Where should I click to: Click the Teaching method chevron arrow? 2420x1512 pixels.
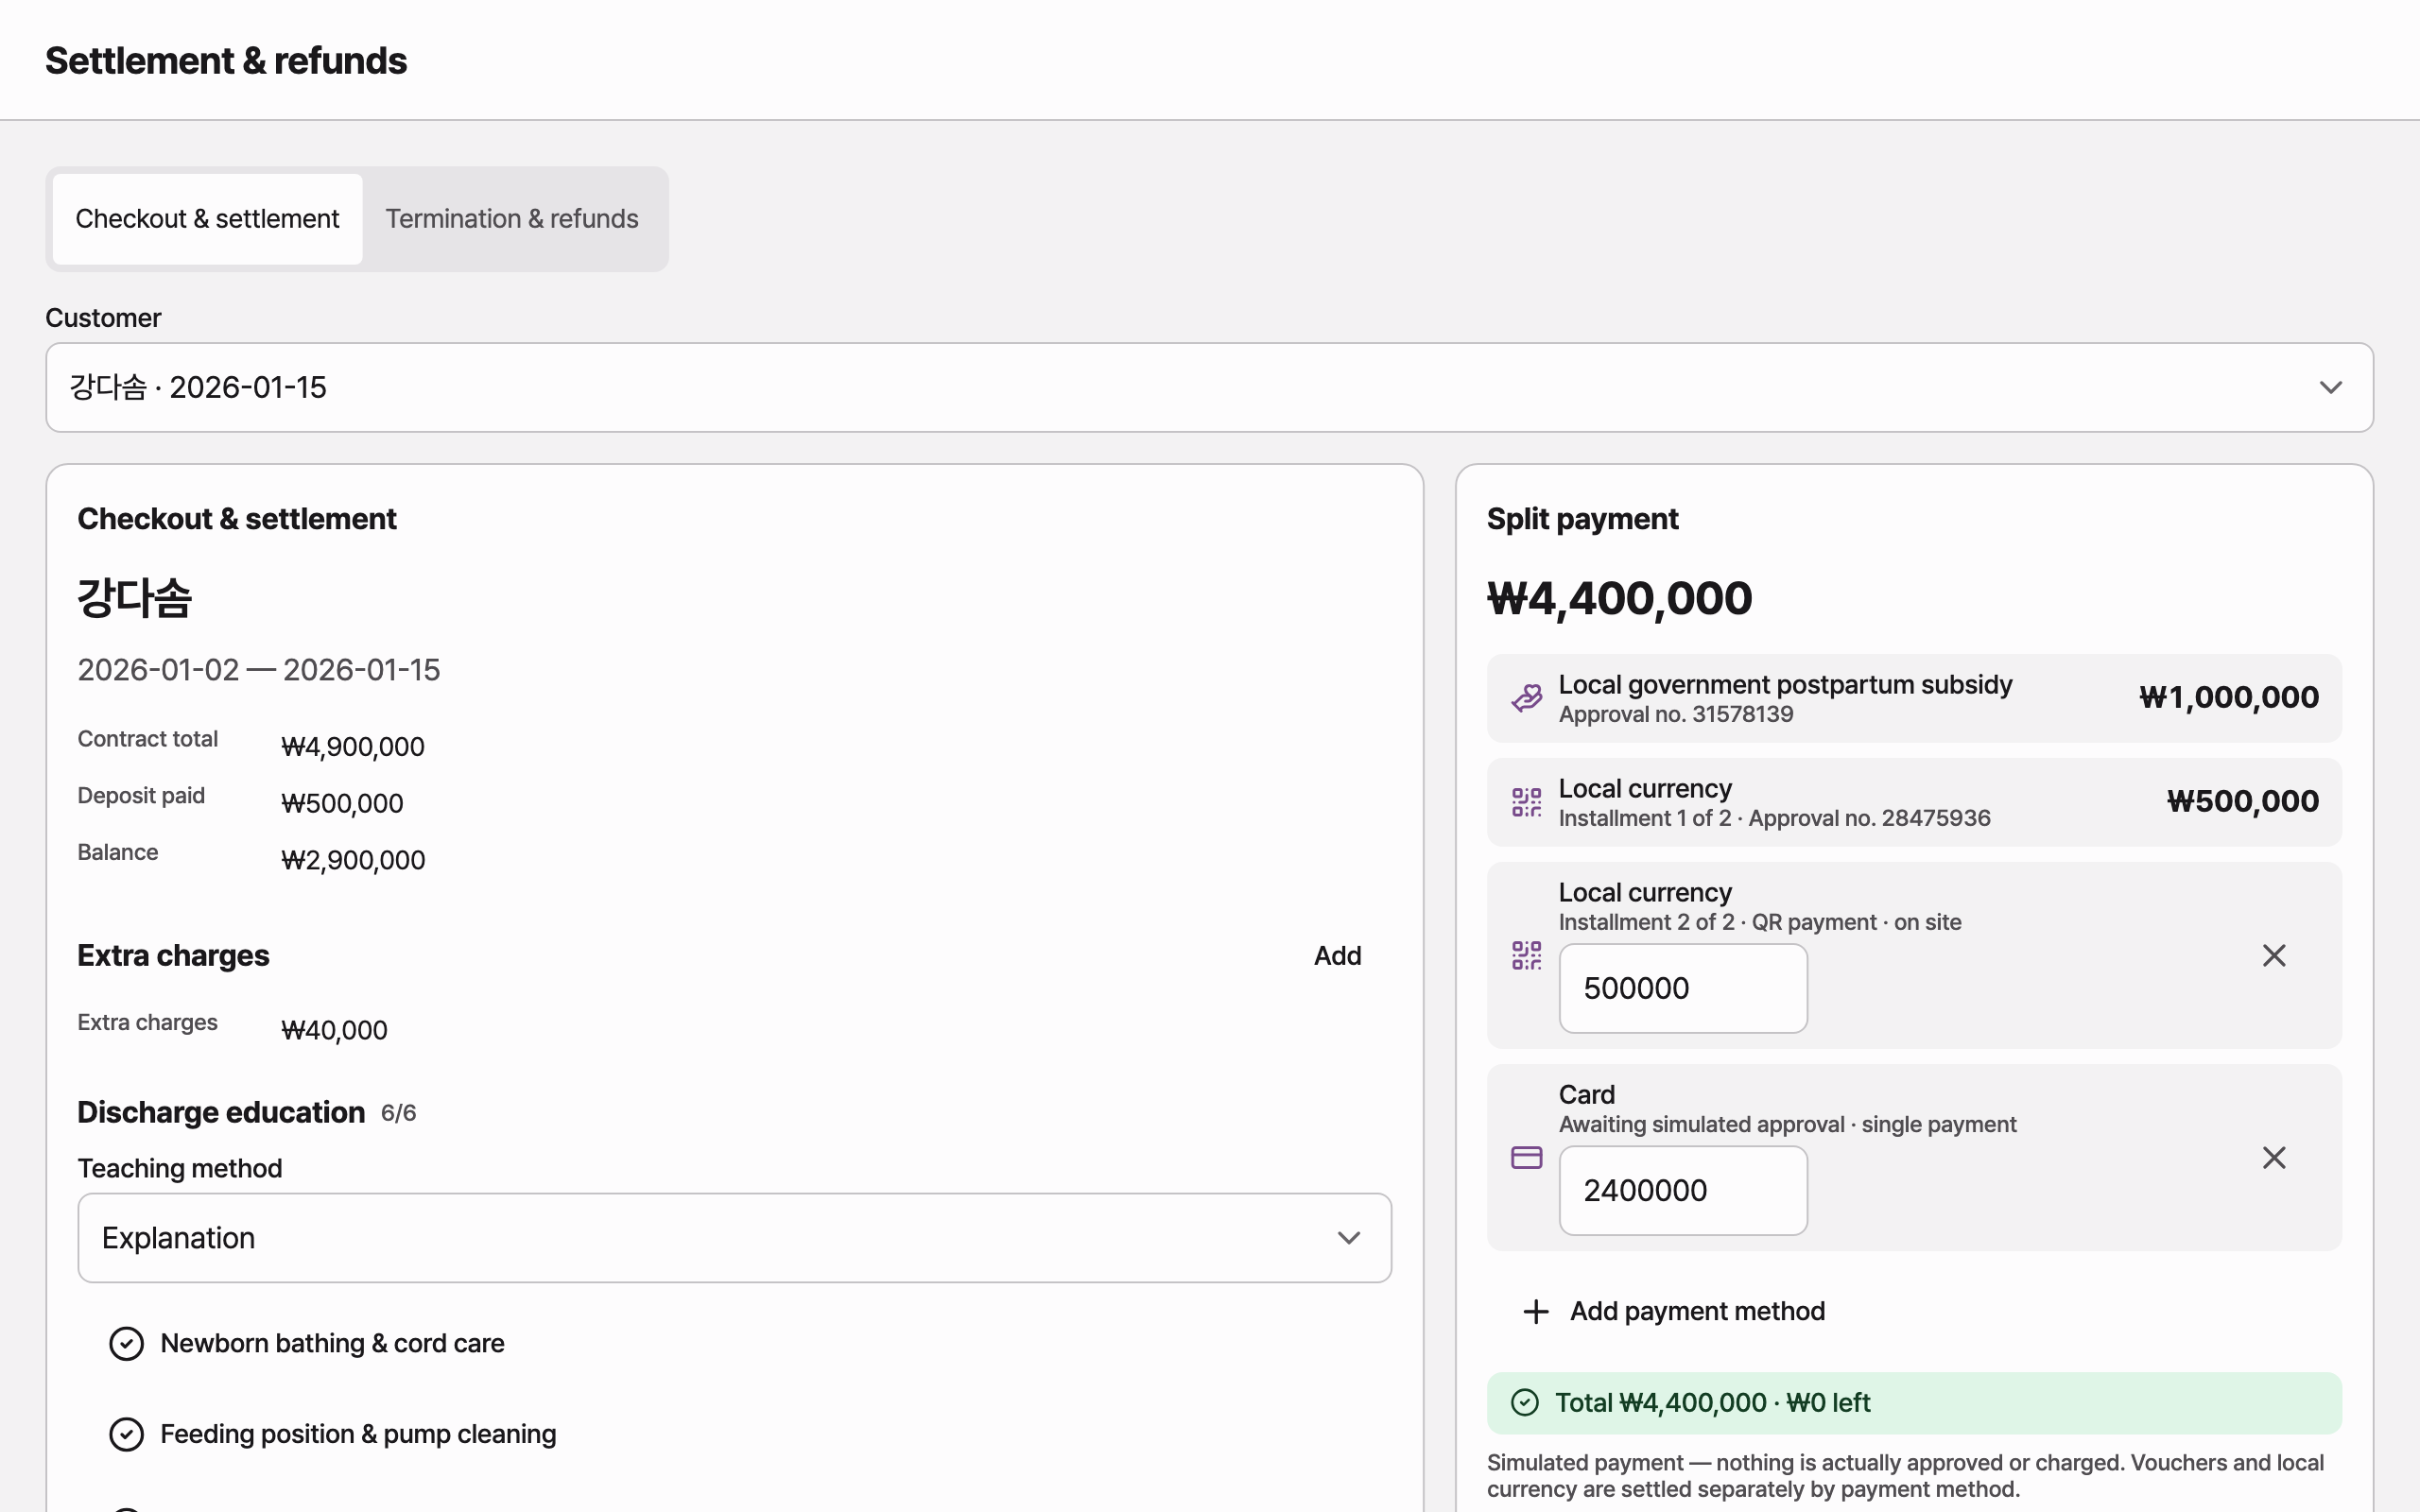point(1349,1238)
